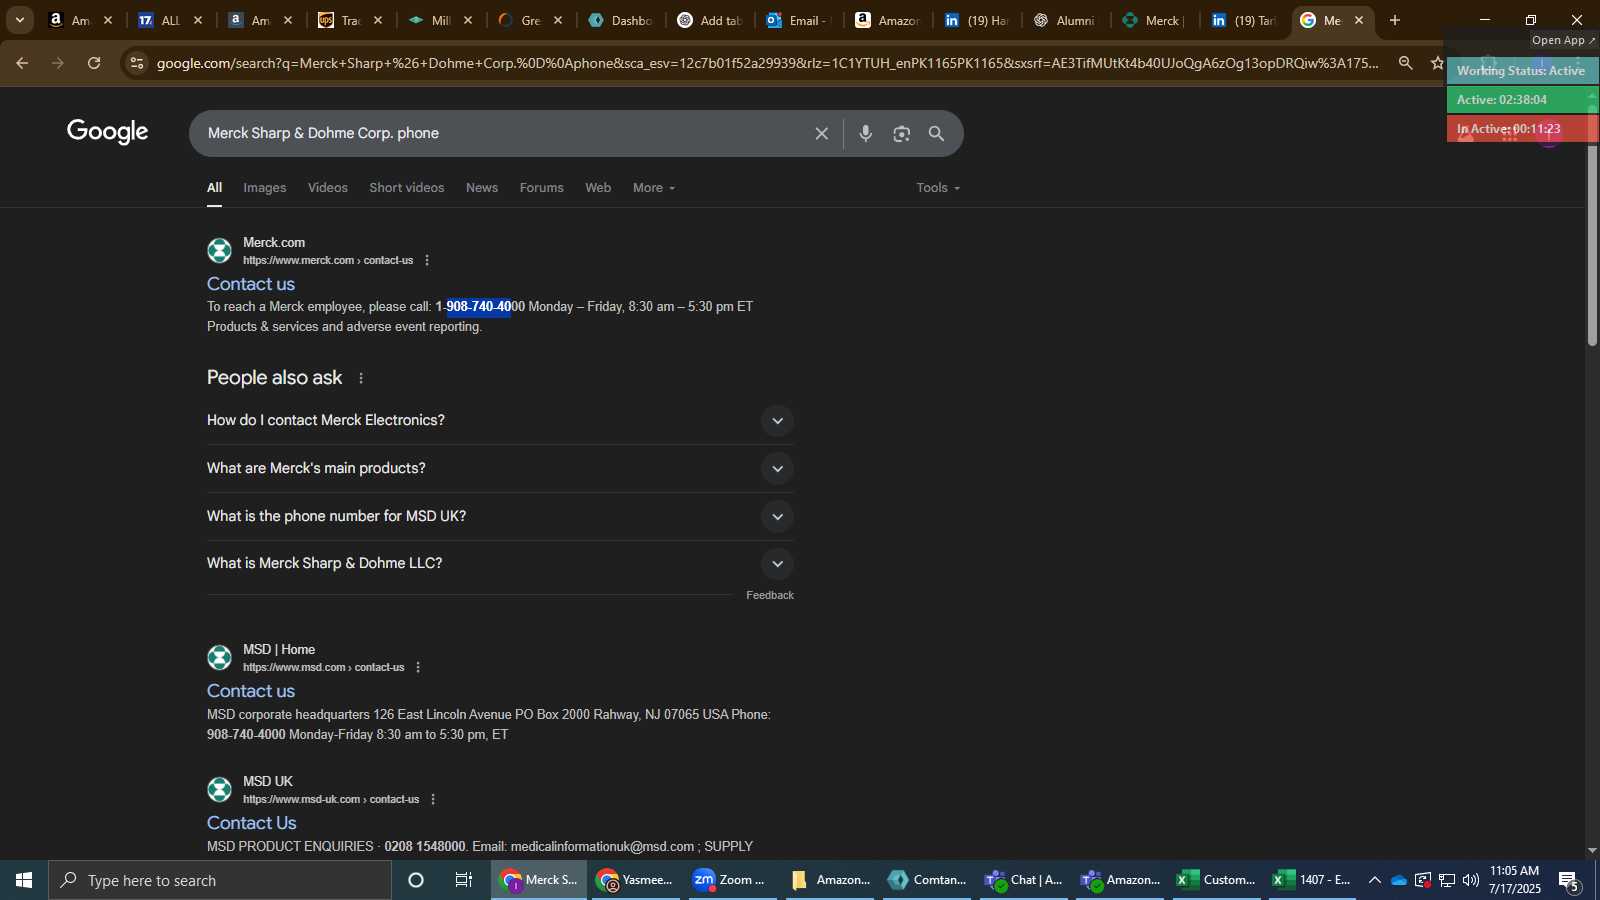The image size is (1600, 900).
Task: Switch to Alumni browser tab
Action: [x=1065, y=20]
